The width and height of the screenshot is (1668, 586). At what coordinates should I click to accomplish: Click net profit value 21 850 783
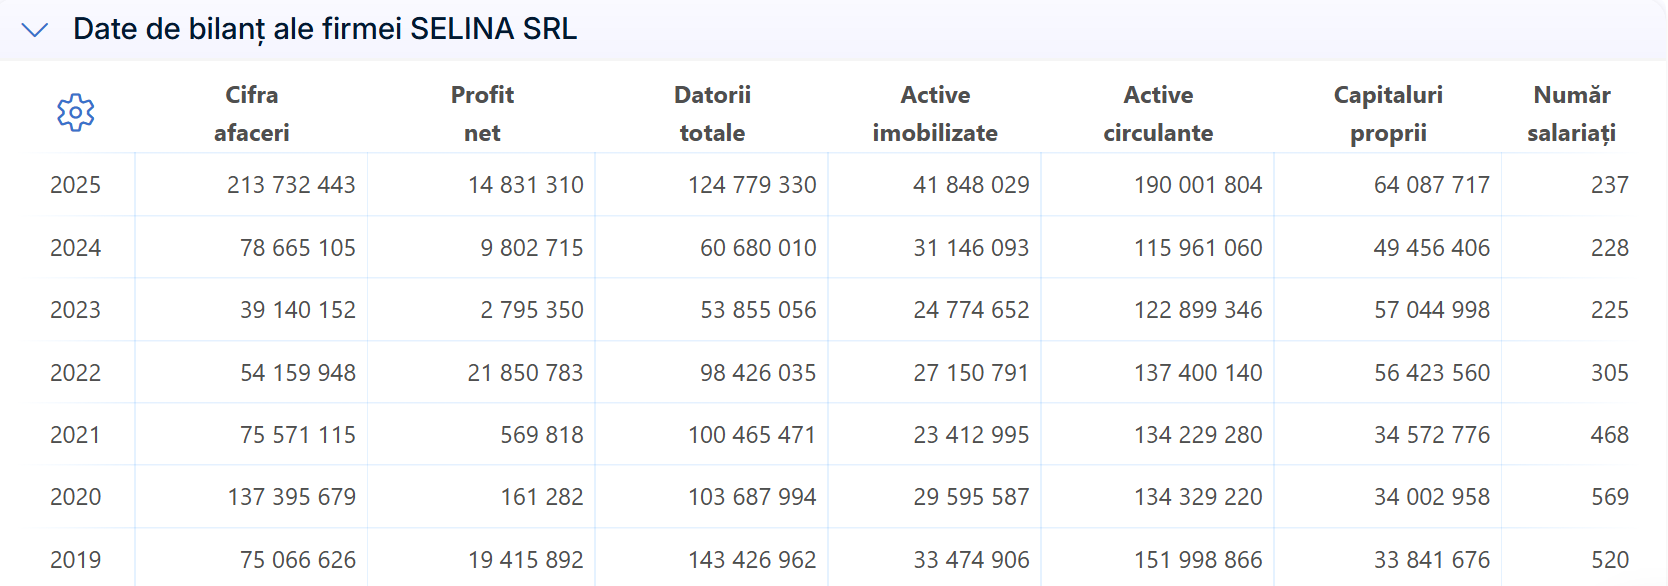click(526, 373)
